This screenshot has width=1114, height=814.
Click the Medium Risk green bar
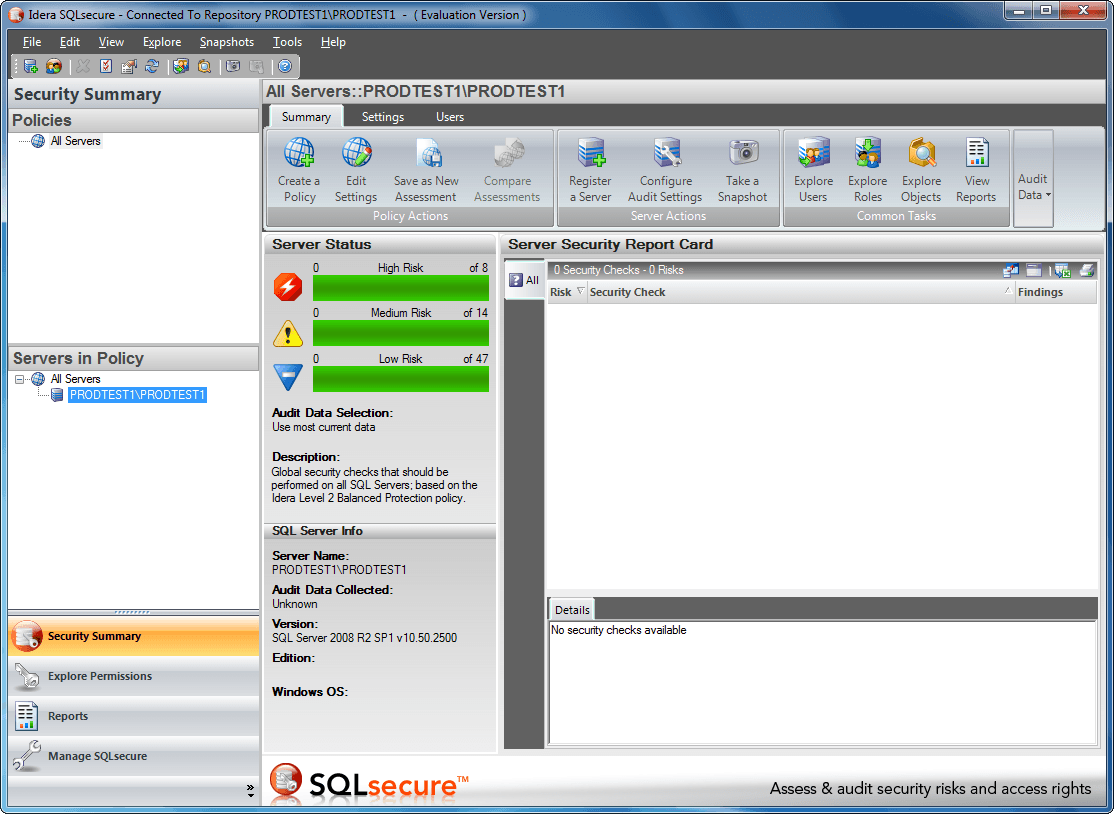pos(401,333)
